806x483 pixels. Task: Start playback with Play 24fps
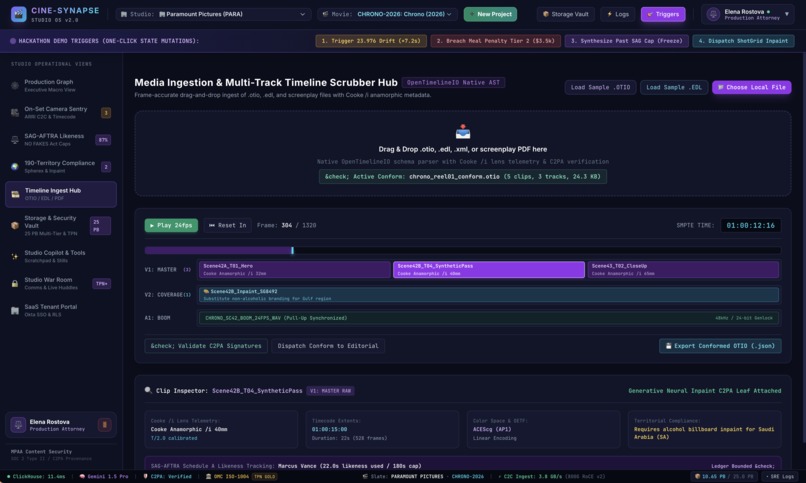tap(171, 225)
